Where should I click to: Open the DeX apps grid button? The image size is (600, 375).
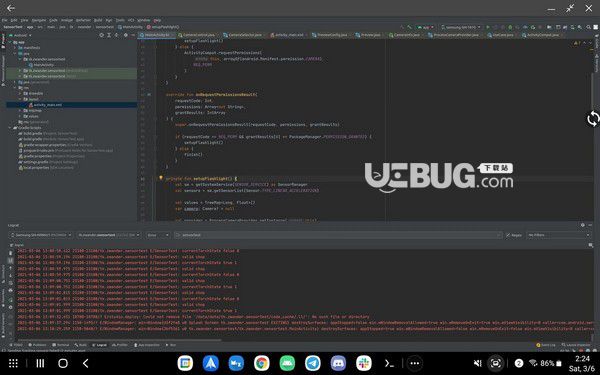point(13,364)
